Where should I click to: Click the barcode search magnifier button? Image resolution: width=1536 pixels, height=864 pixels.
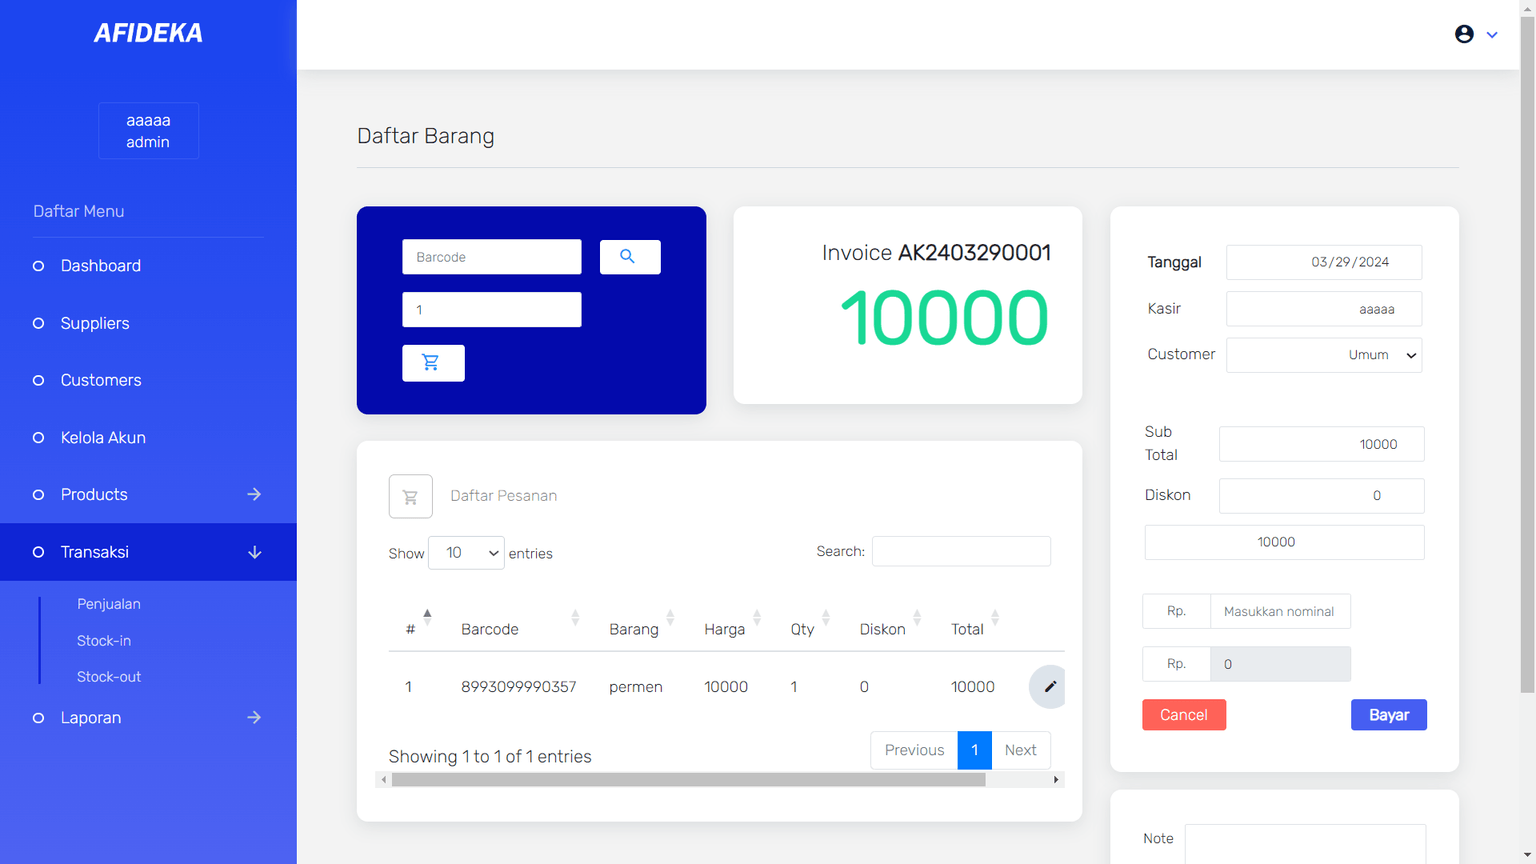click(629, 257)
